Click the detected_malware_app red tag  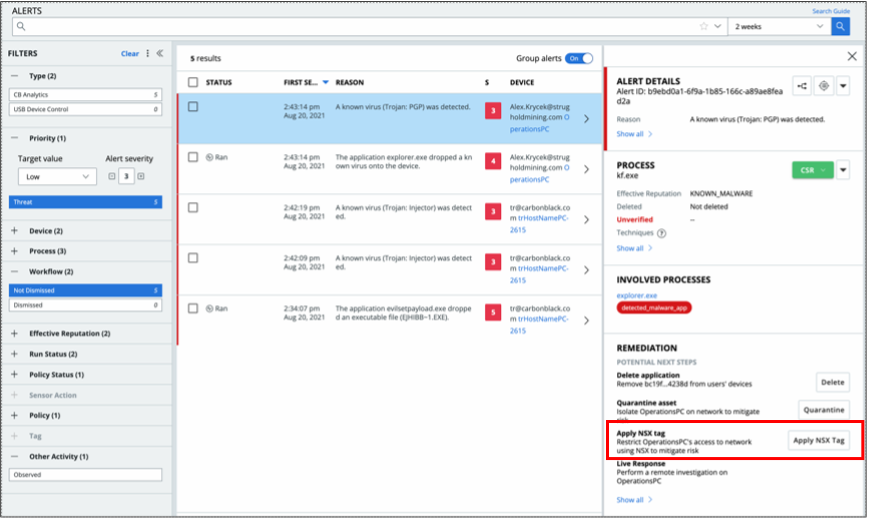click(x=654, y=308)
